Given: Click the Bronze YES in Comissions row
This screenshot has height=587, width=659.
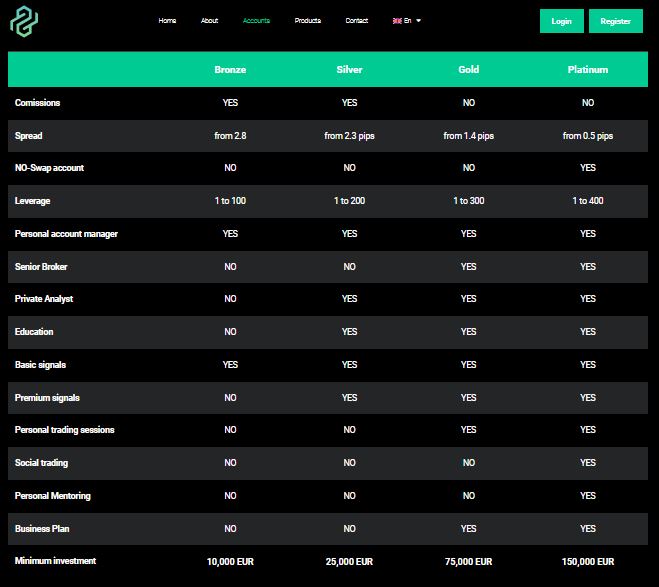Looking at the screenshot, I should [230, 103].
